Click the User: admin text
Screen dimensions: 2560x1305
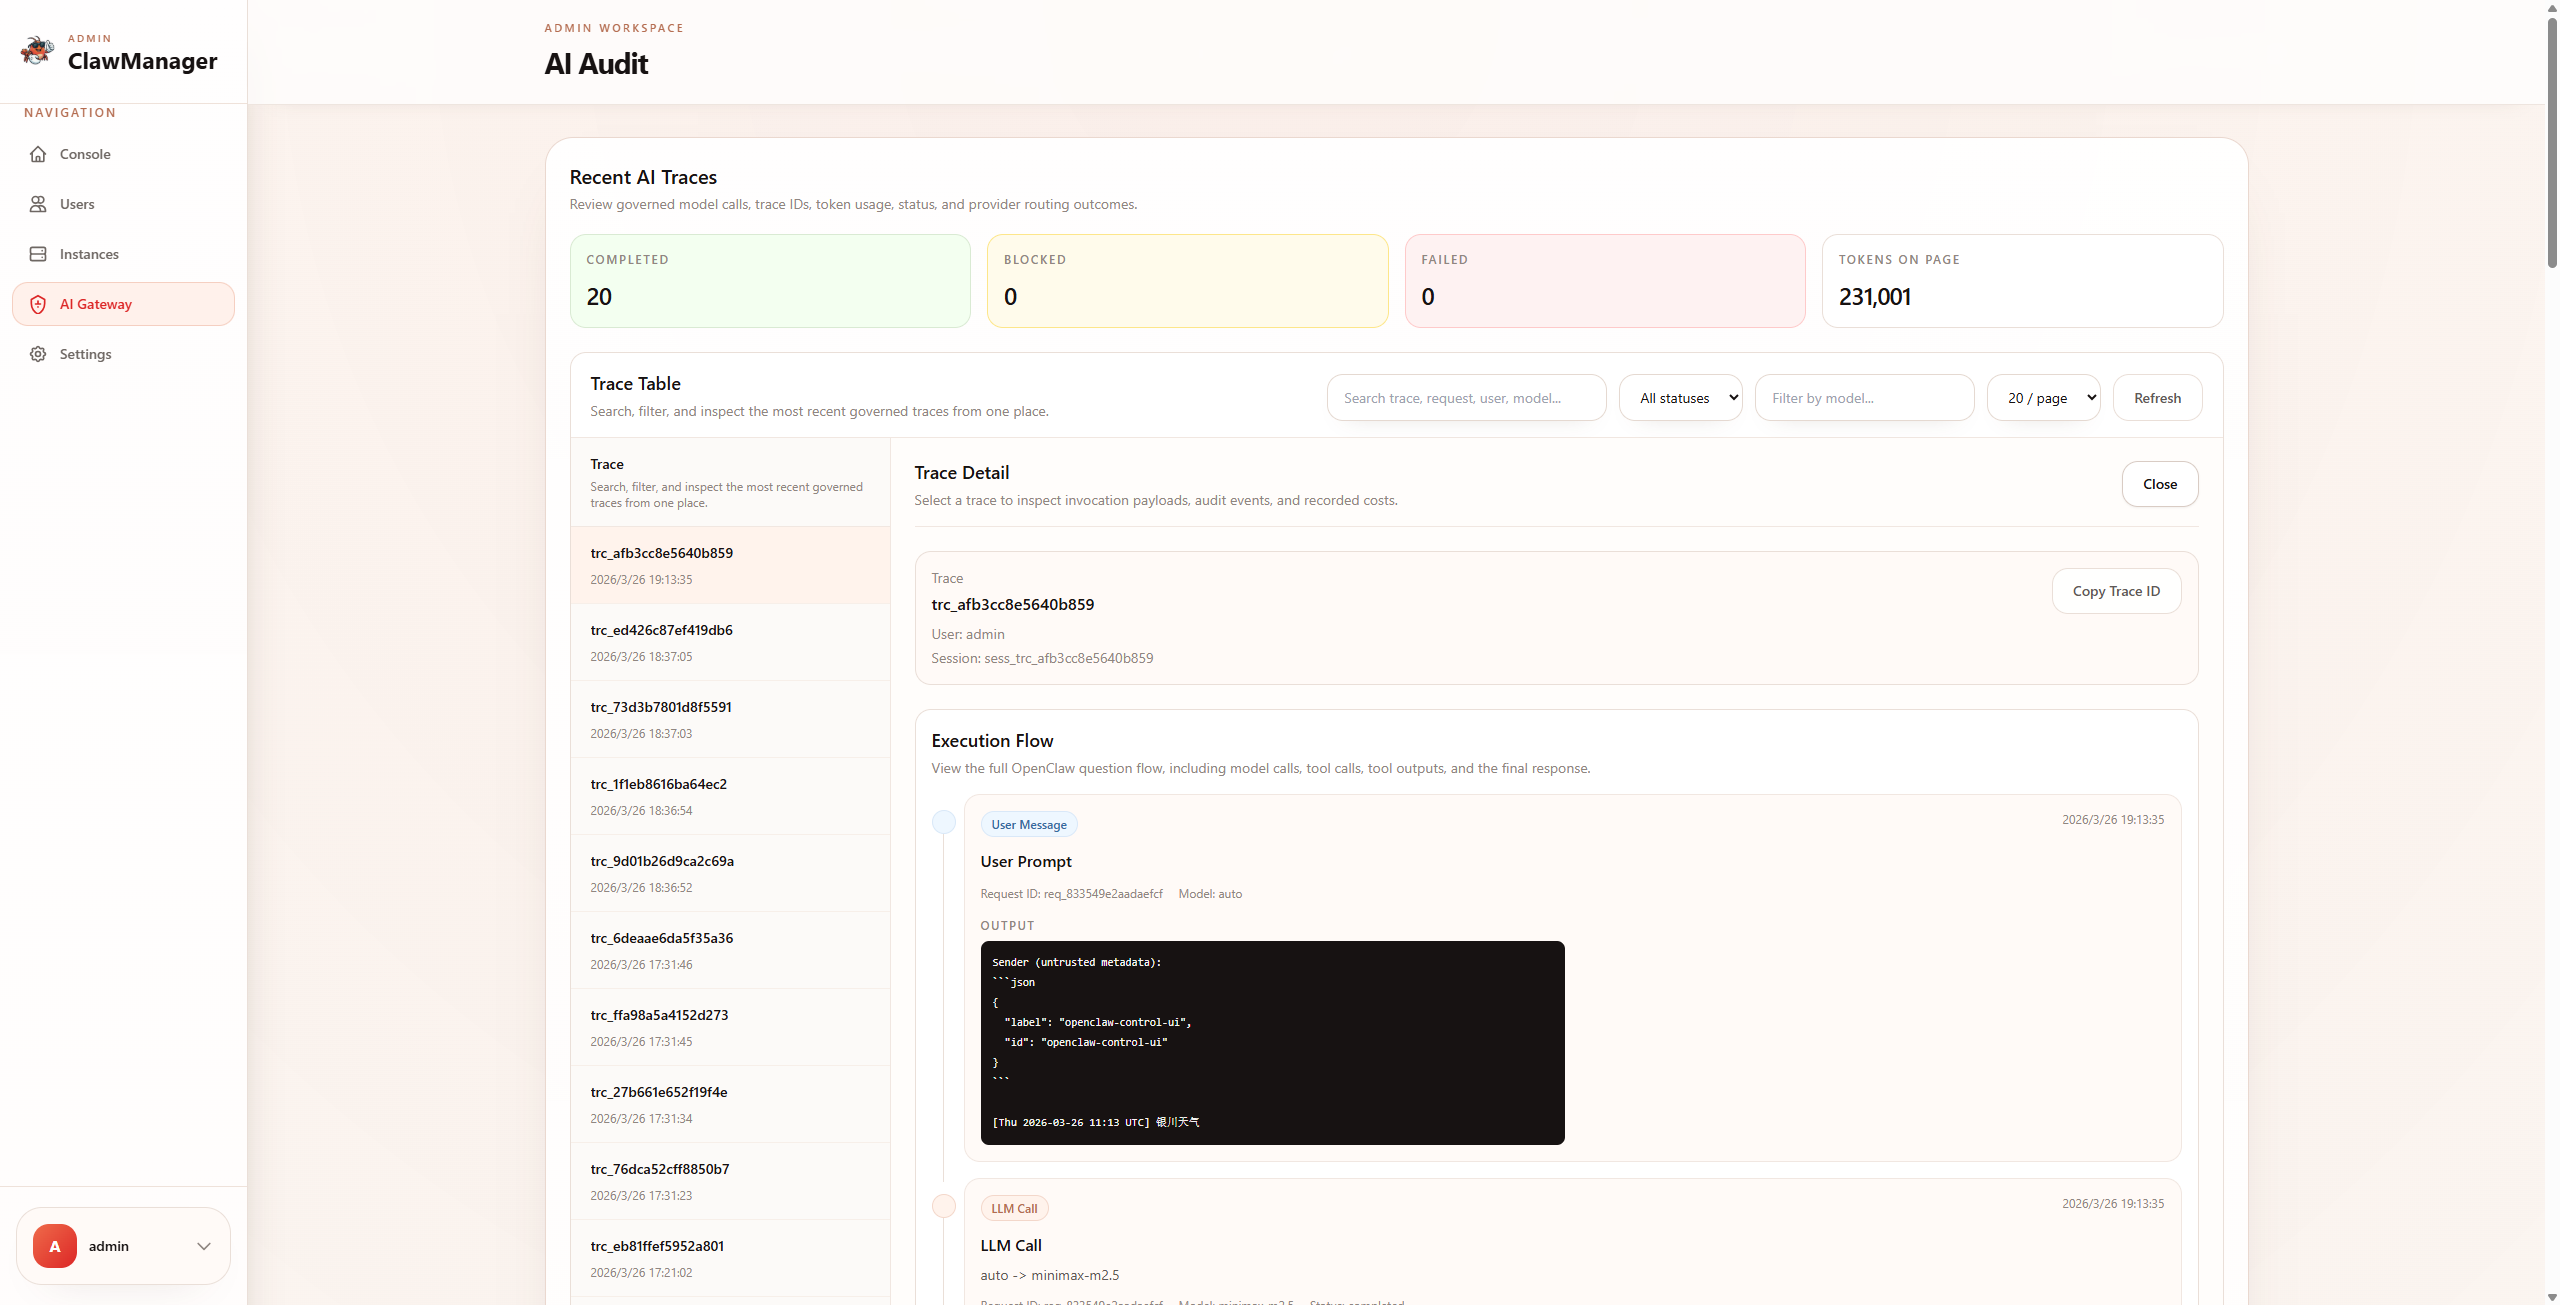click(x=968, y=634)
